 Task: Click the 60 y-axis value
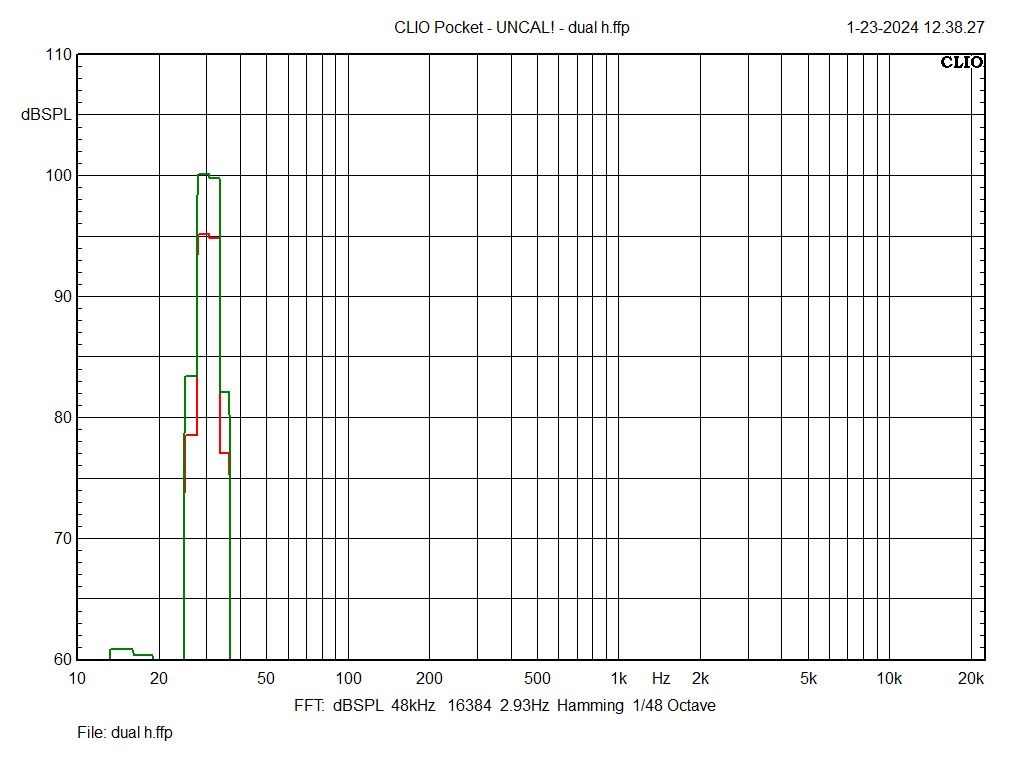coord(63,660)
